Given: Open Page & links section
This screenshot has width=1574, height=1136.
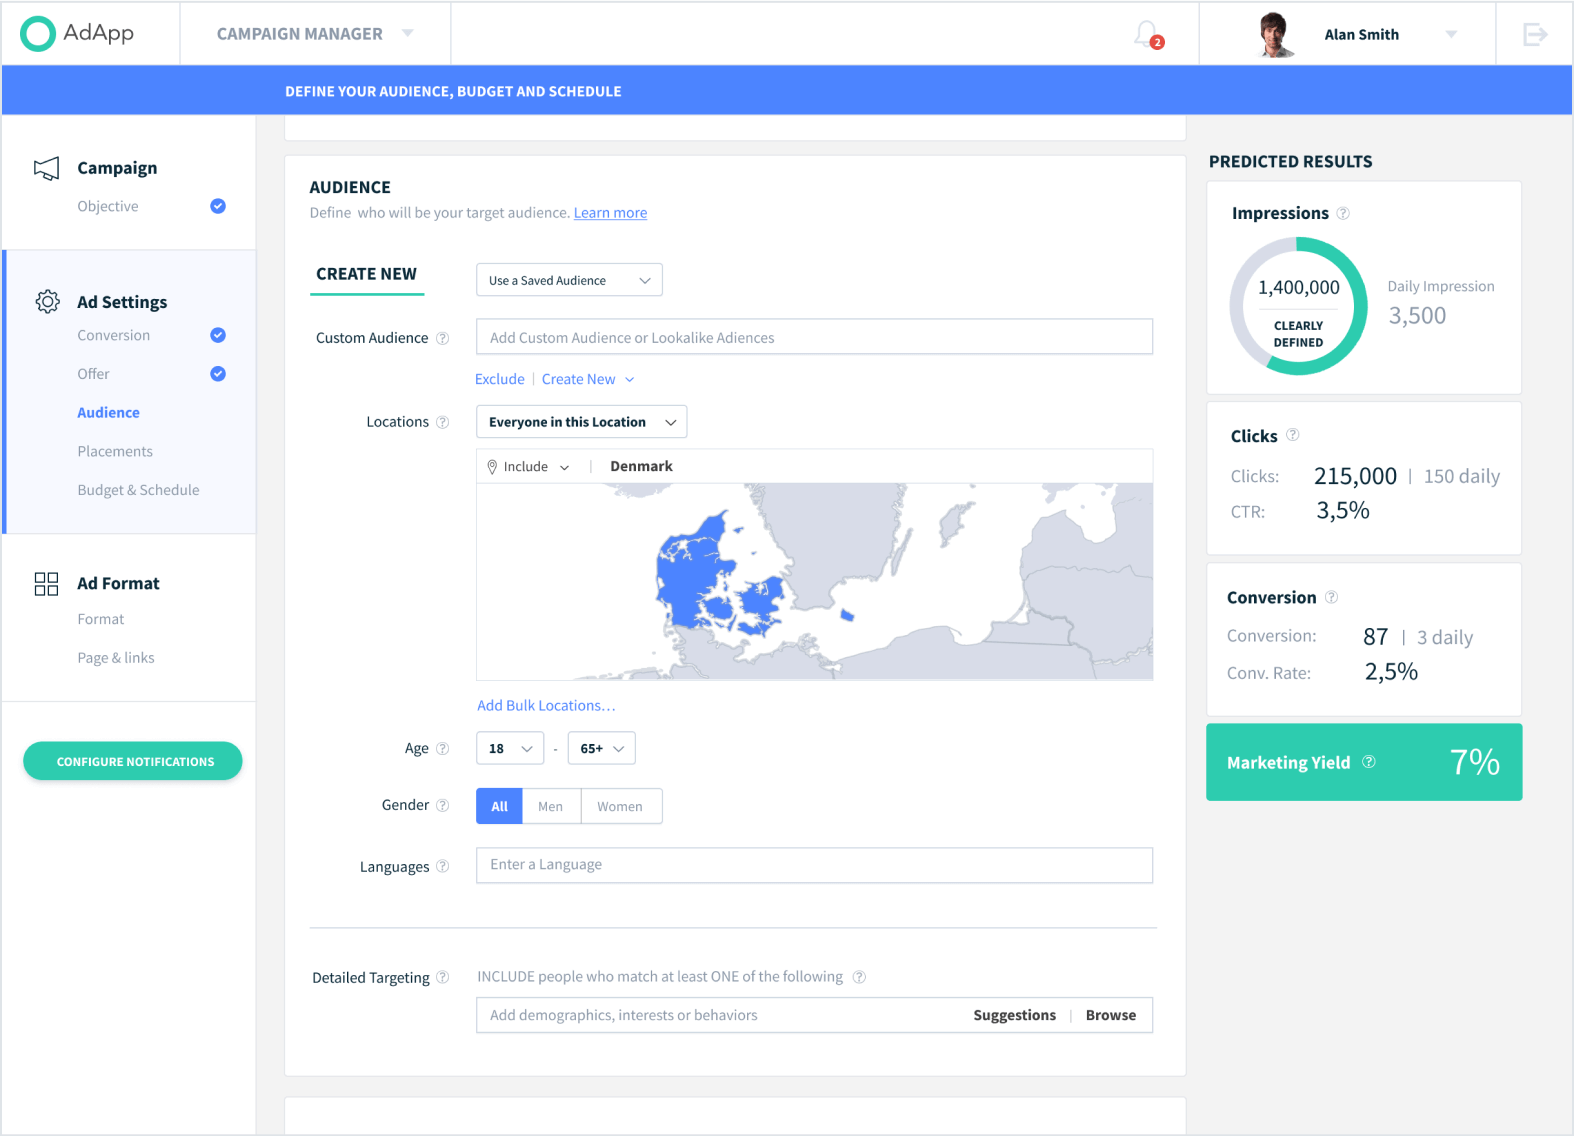Looking at the screenshot, I should point(116,658).
